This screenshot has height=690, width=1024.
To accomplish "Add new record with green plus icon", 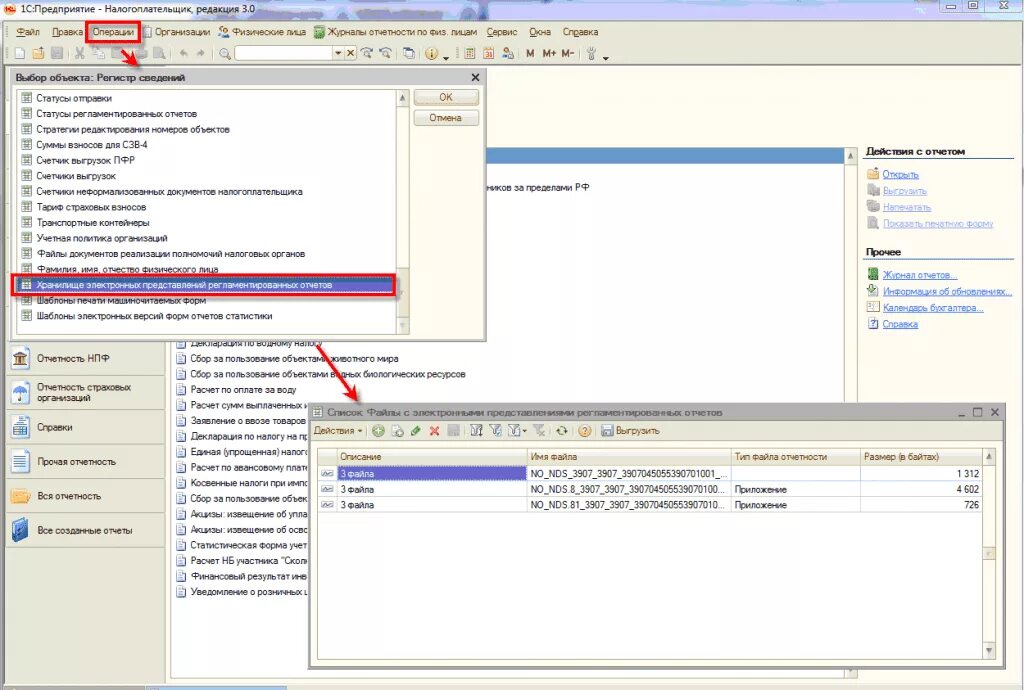I will coord(378,431).
